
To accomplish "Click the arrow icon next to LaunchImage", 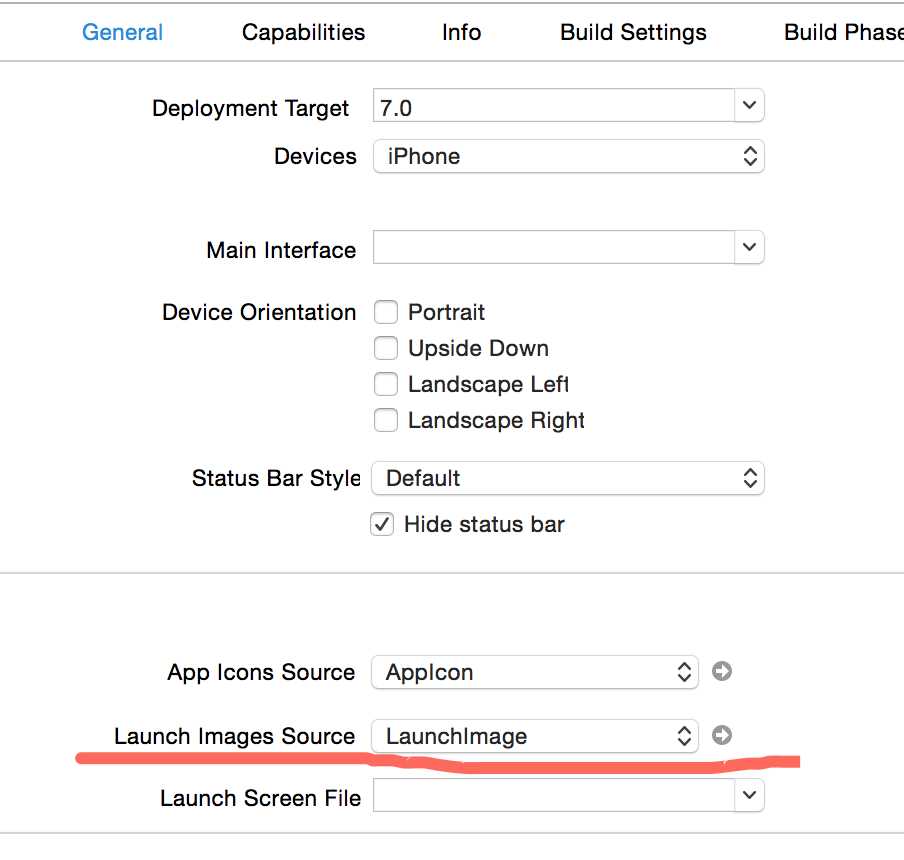I will pyautogui.click(x=721, y=735).
